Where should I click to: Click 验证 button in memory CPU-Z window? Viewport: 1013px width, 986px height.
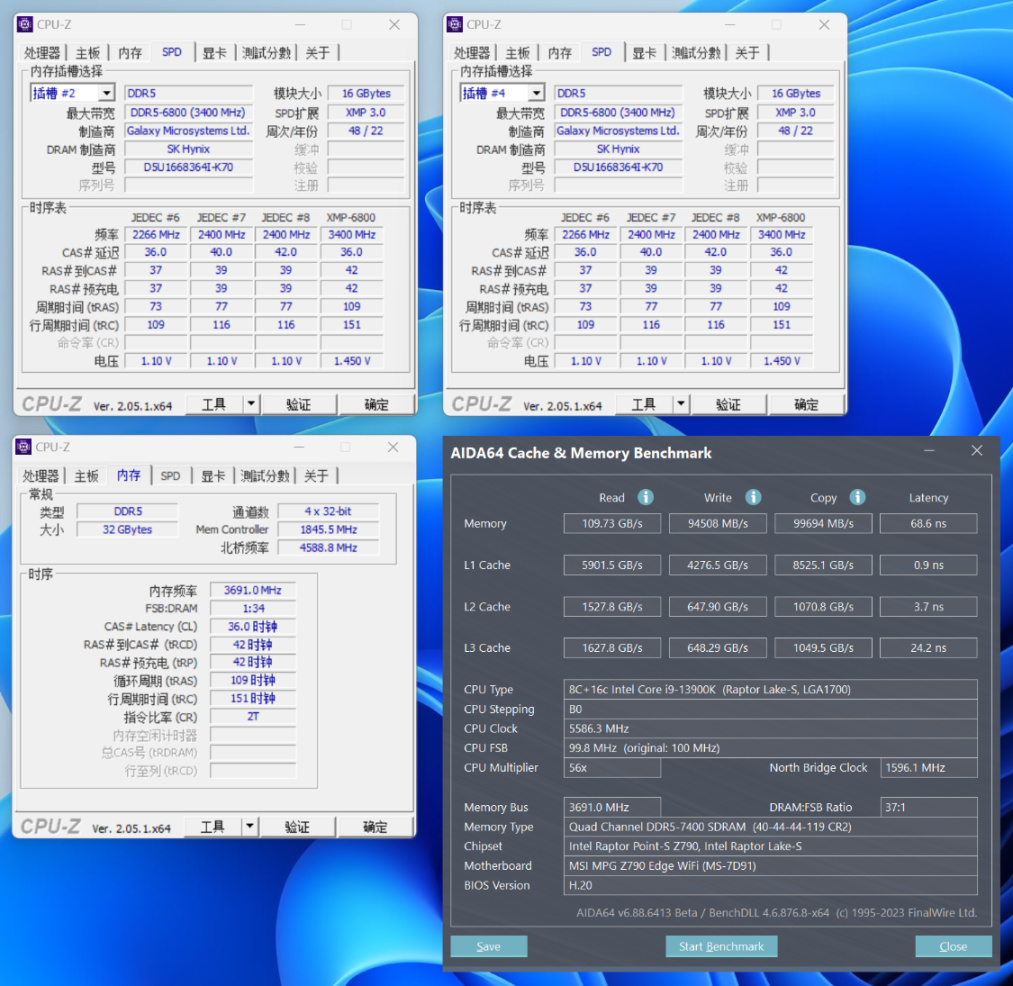click(x=297, y=826)
